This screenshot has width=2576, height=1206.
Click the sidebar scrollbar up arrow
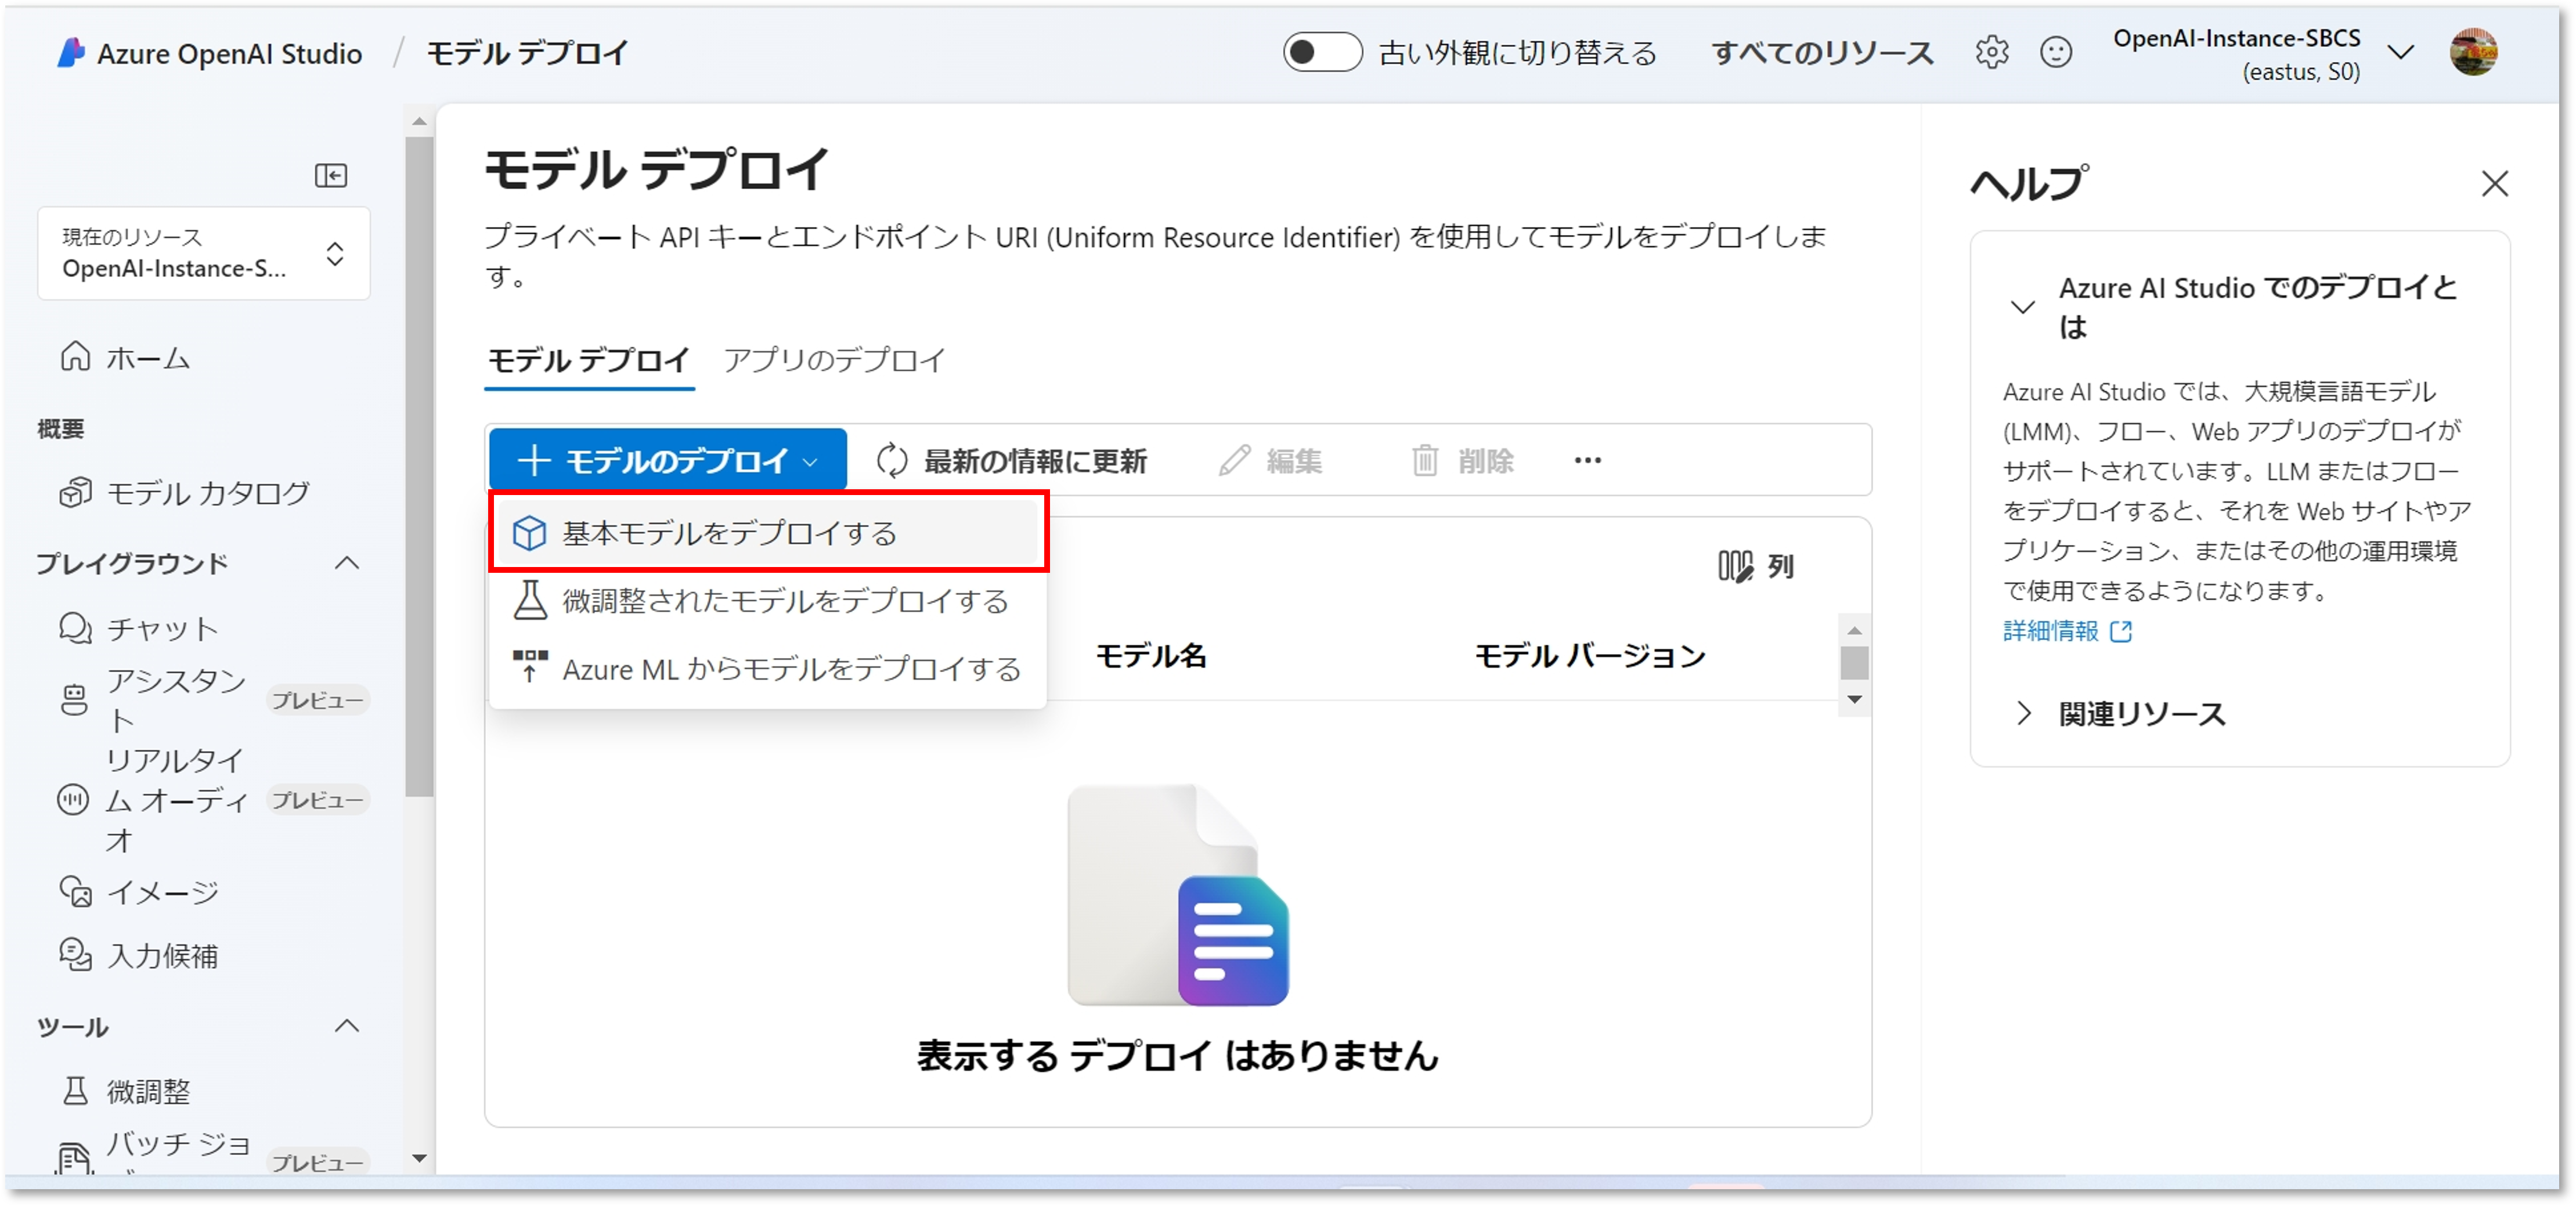(420, 122)
